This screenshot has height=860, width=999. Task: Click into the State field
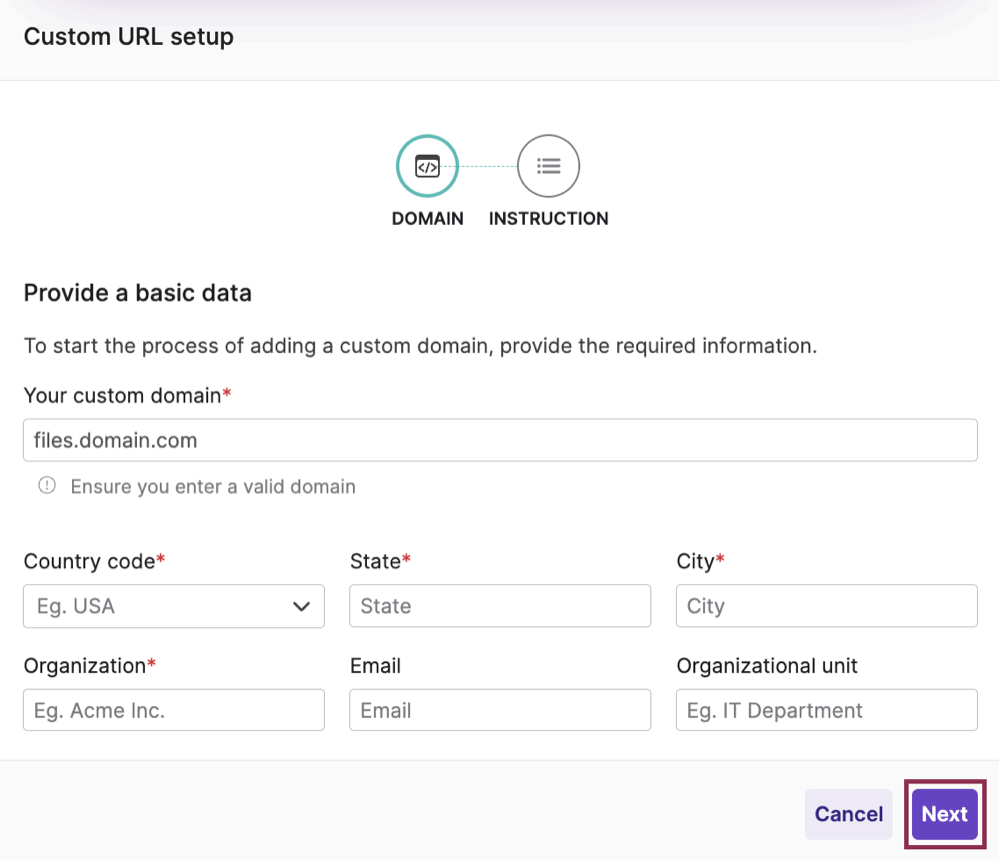point(500,606)
